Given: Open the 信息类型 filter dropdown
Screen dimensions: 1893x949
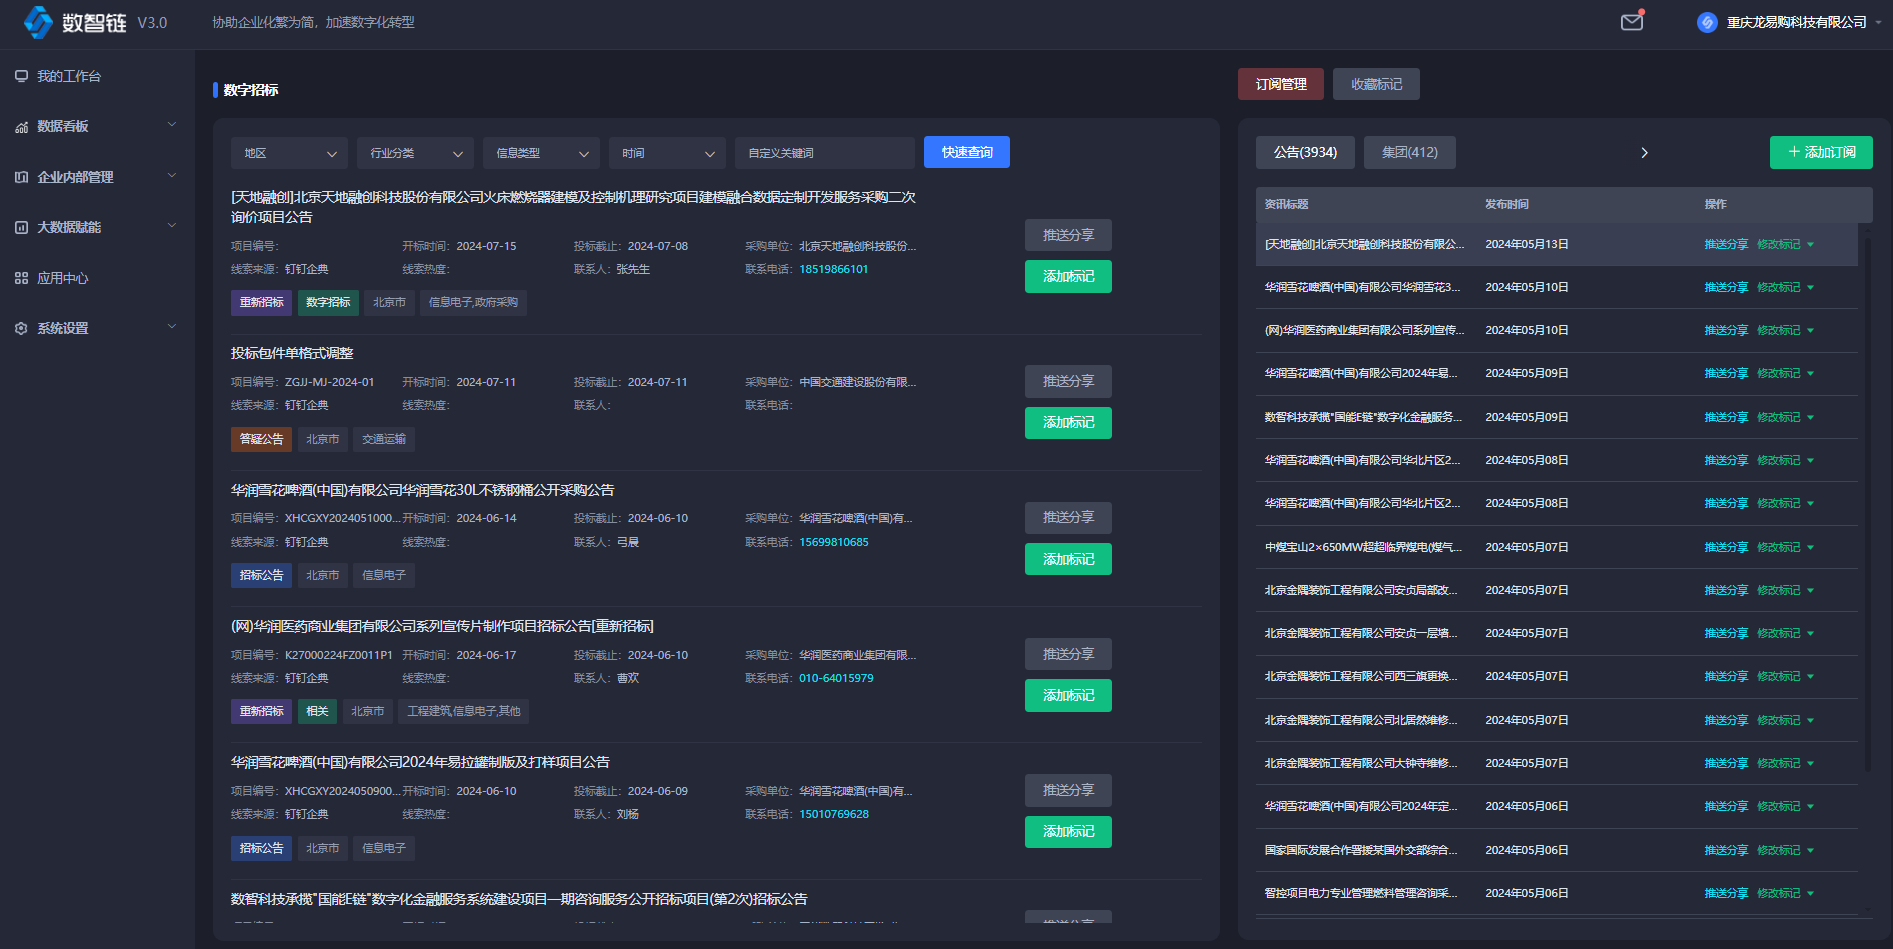Looking at the screenshot, I should pyautogui.click(x=541, y=153).
